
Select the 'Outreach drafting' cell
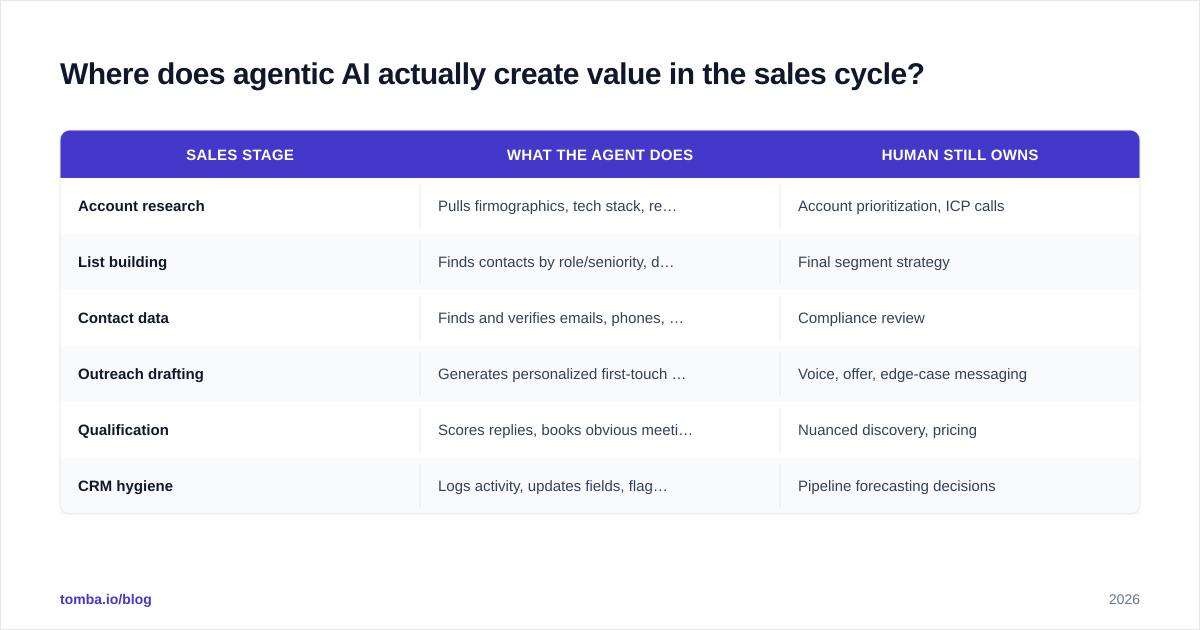tap(240, 374)
